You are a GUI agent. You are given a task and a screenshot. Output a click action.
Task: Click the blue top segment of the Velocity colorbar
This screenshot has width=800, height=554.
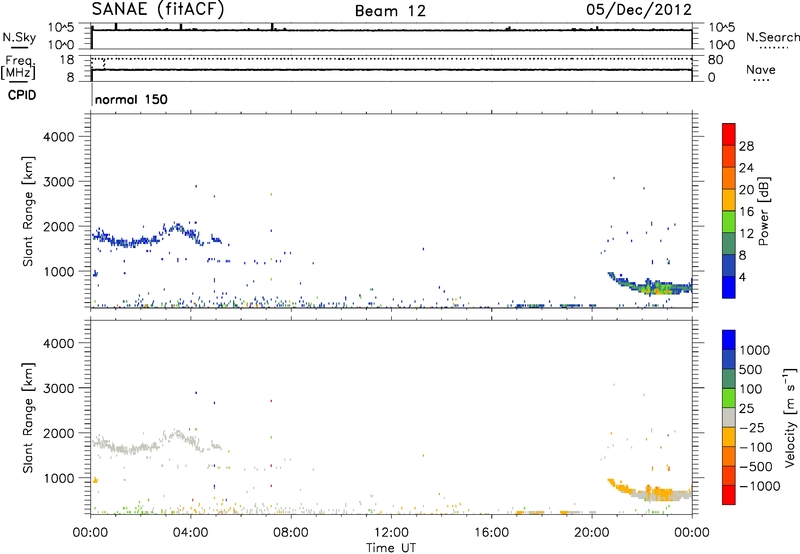(x=729, y=340)
